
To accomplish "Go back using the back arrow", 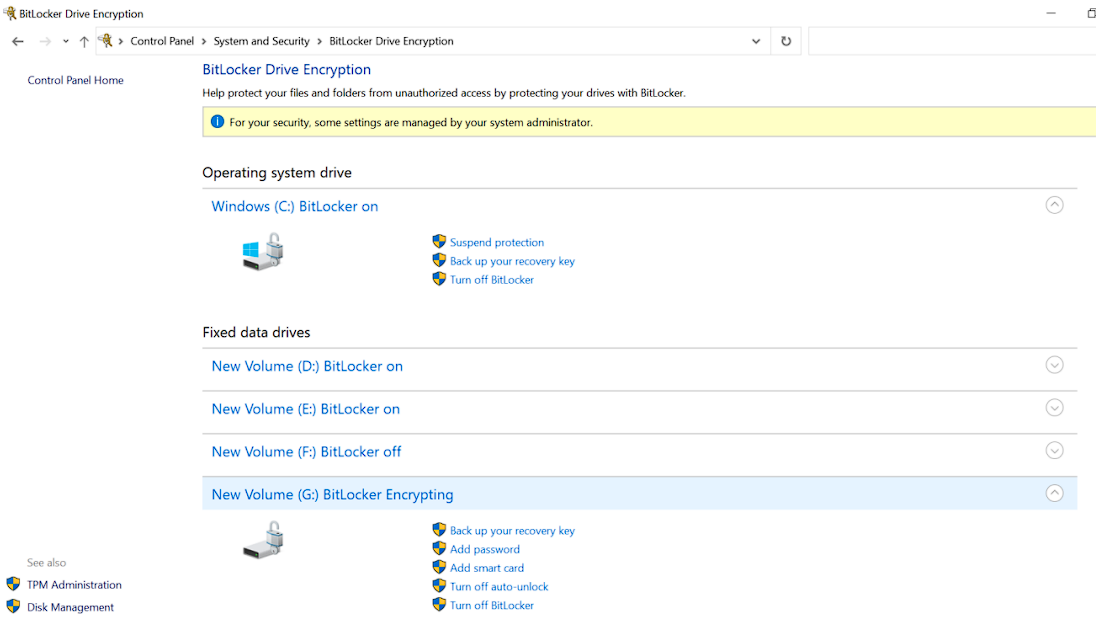I will click(x=17, y=41).
